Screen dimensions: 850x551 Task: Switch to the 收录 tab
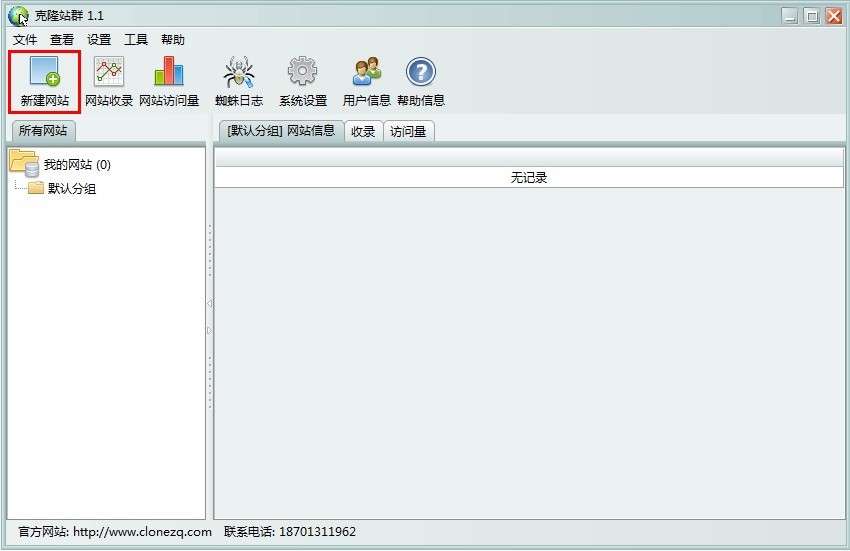click(363, 131)
